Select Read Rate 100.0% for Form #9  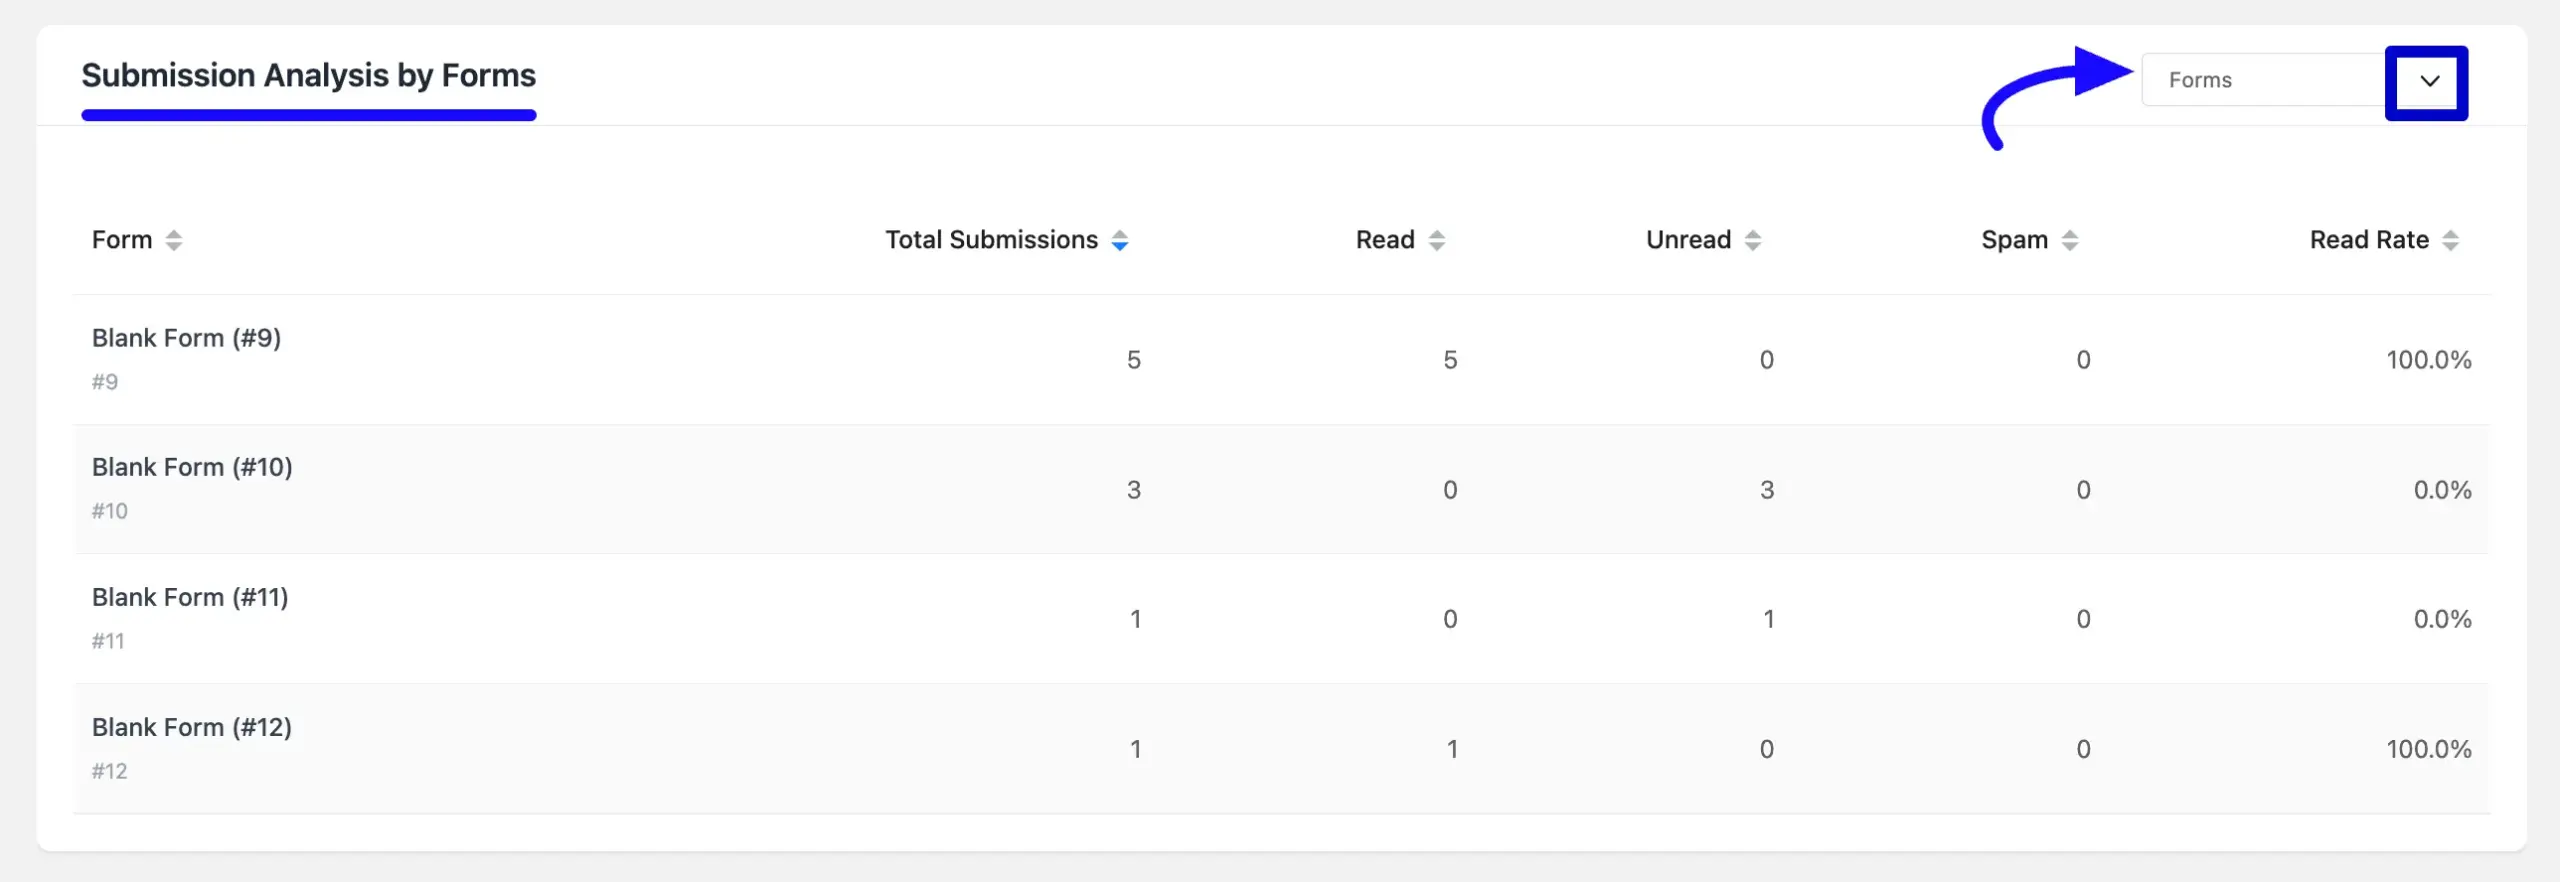[2429, 360]
